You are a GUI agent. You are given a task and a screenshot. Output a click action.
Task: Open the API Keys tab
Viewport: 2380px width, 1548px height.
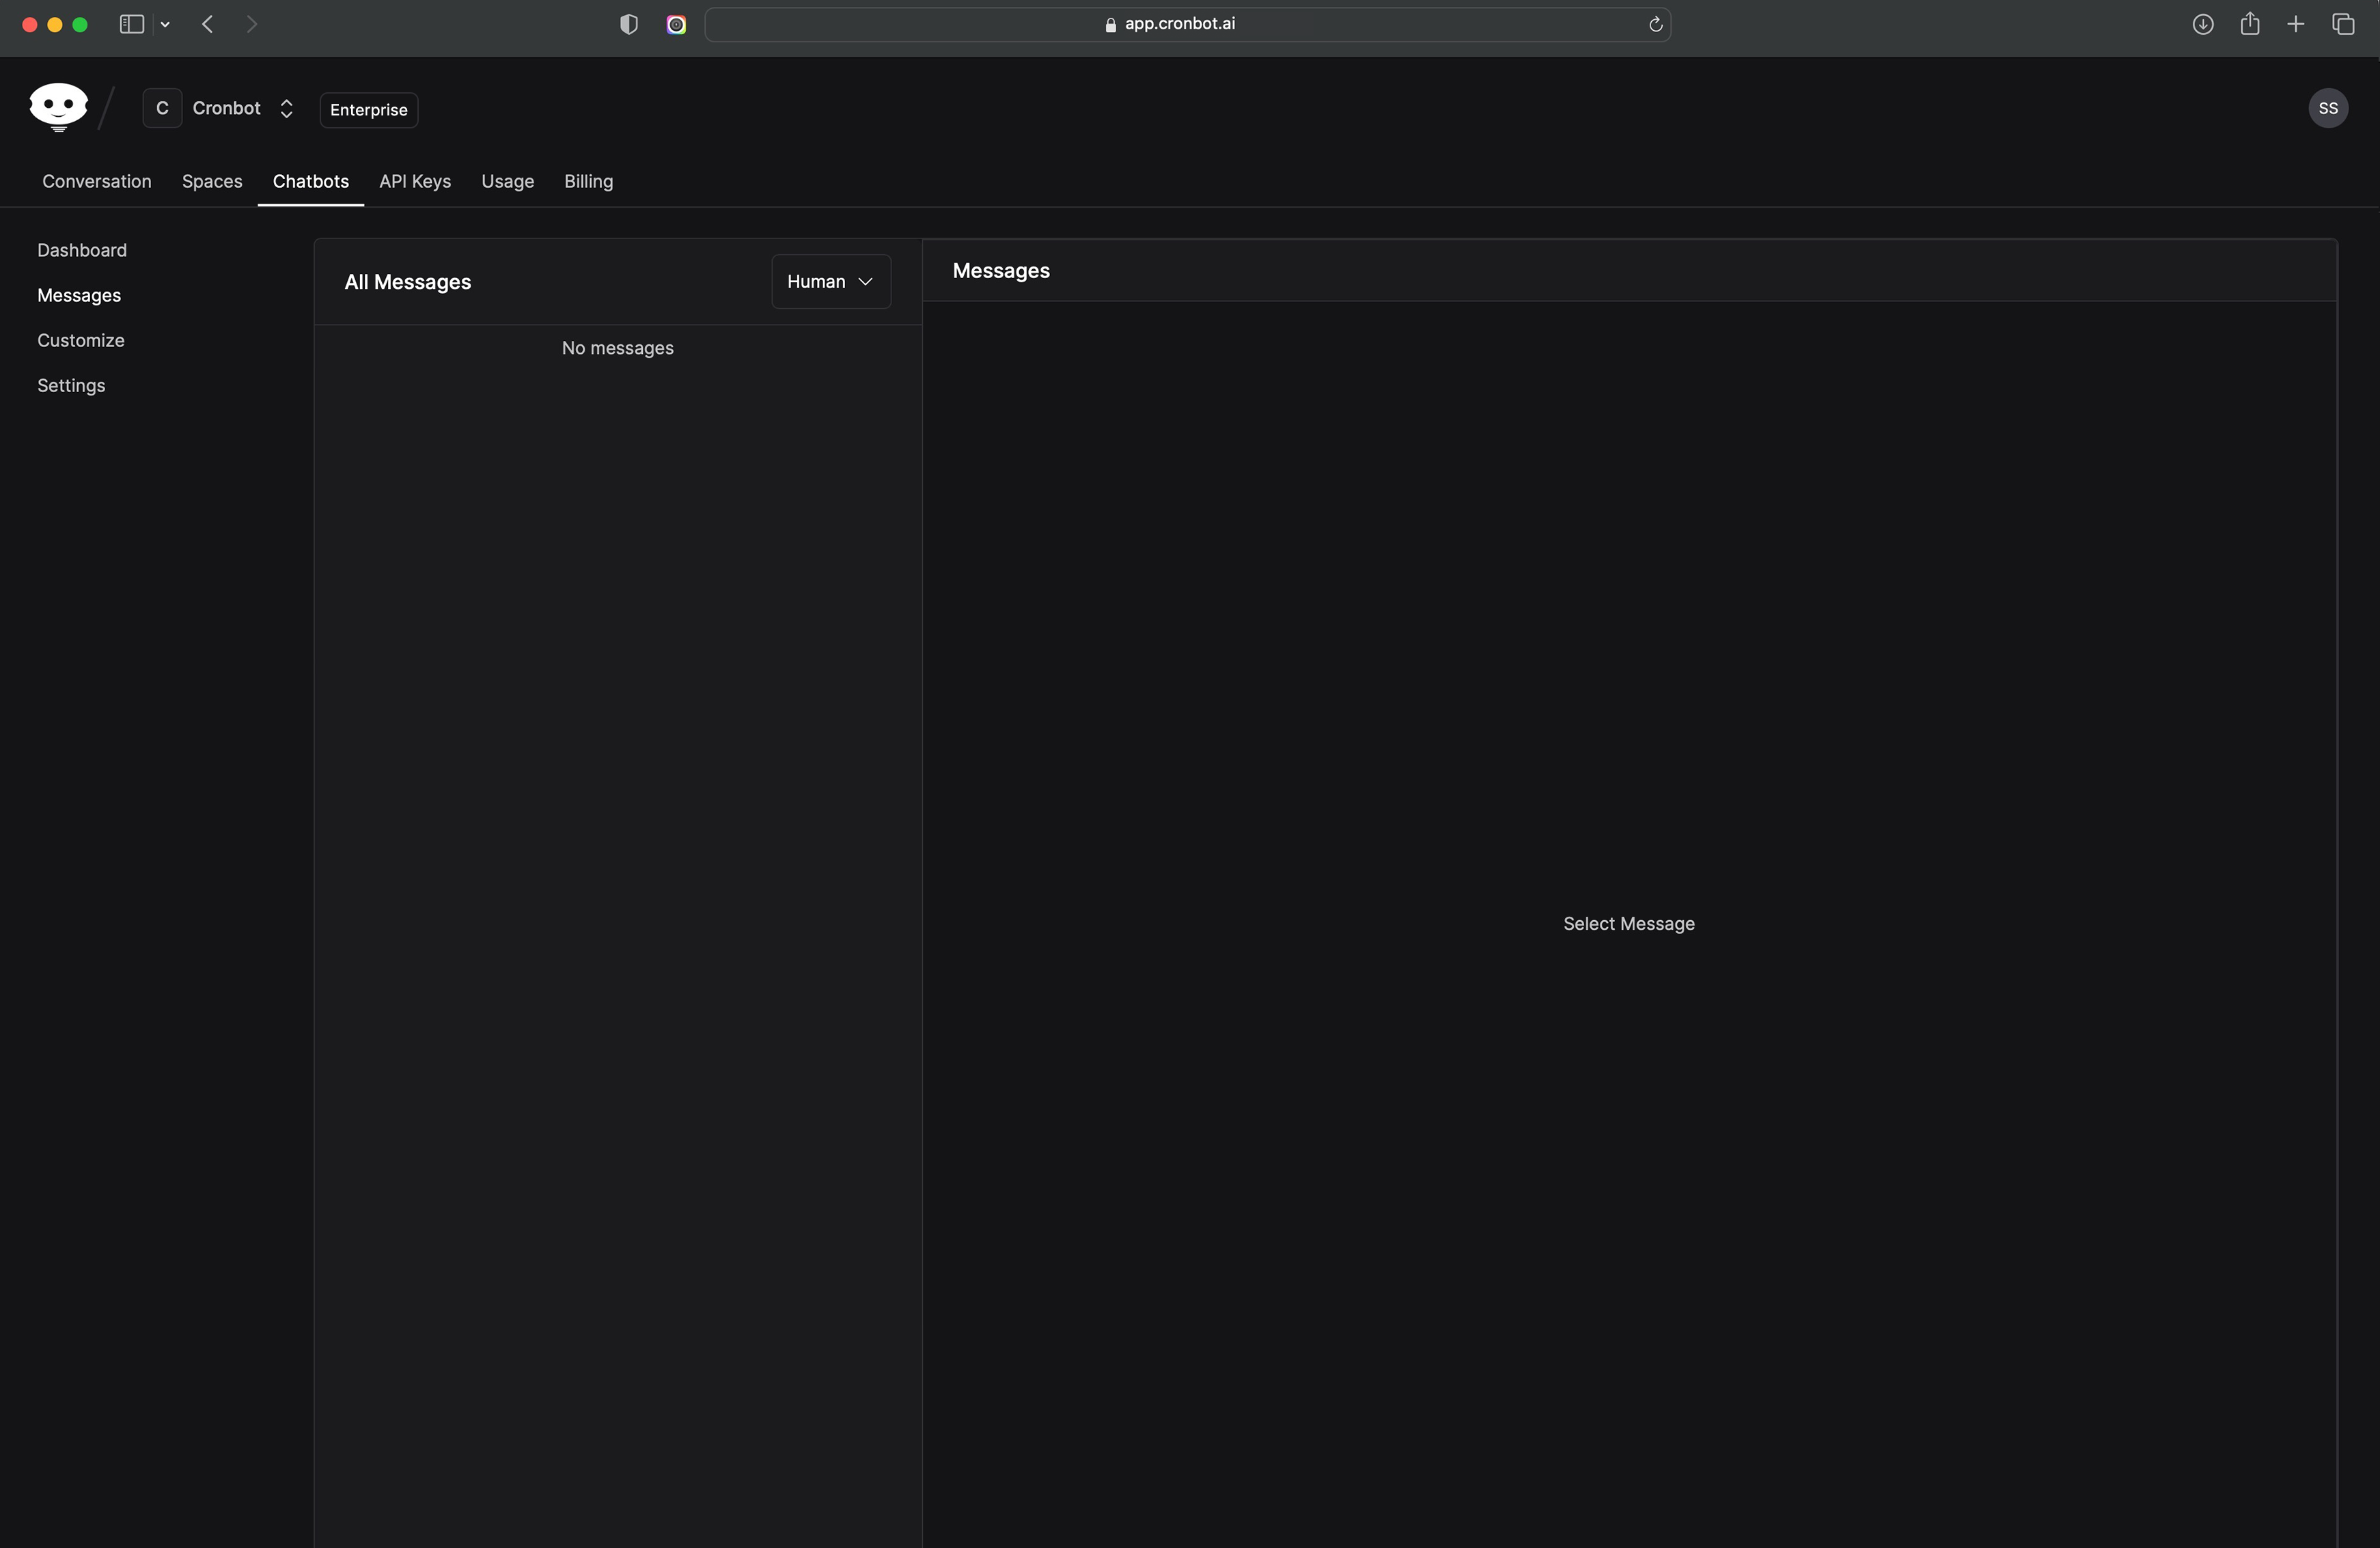pyautogui.click(x=414, y=181)
